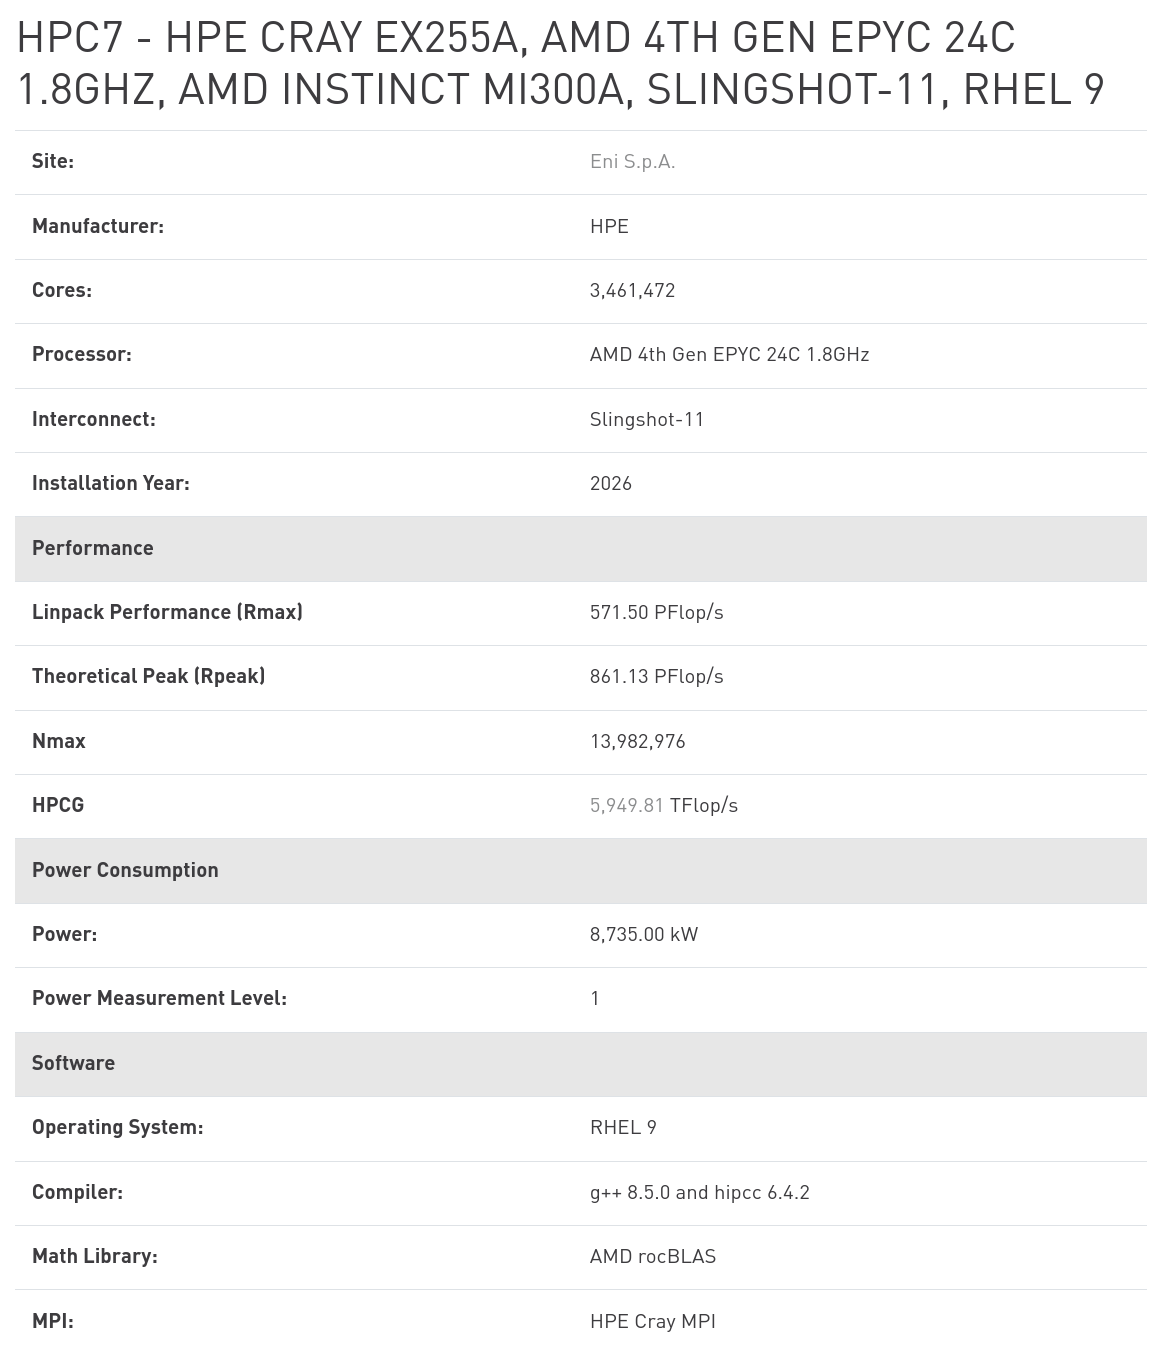Open the 5,949.81 HPCG result link
The height and width of the screenshot is (1353, 1161).
[x=627, y=806]
